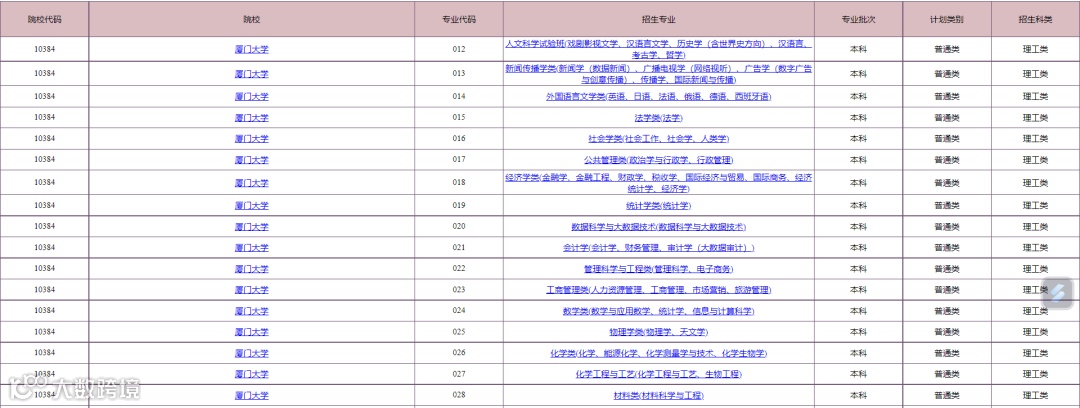The width and height of the screenshot is (1080, 408).
Task: Open 厦门大学 link in row 016
Action: (251, 139)
